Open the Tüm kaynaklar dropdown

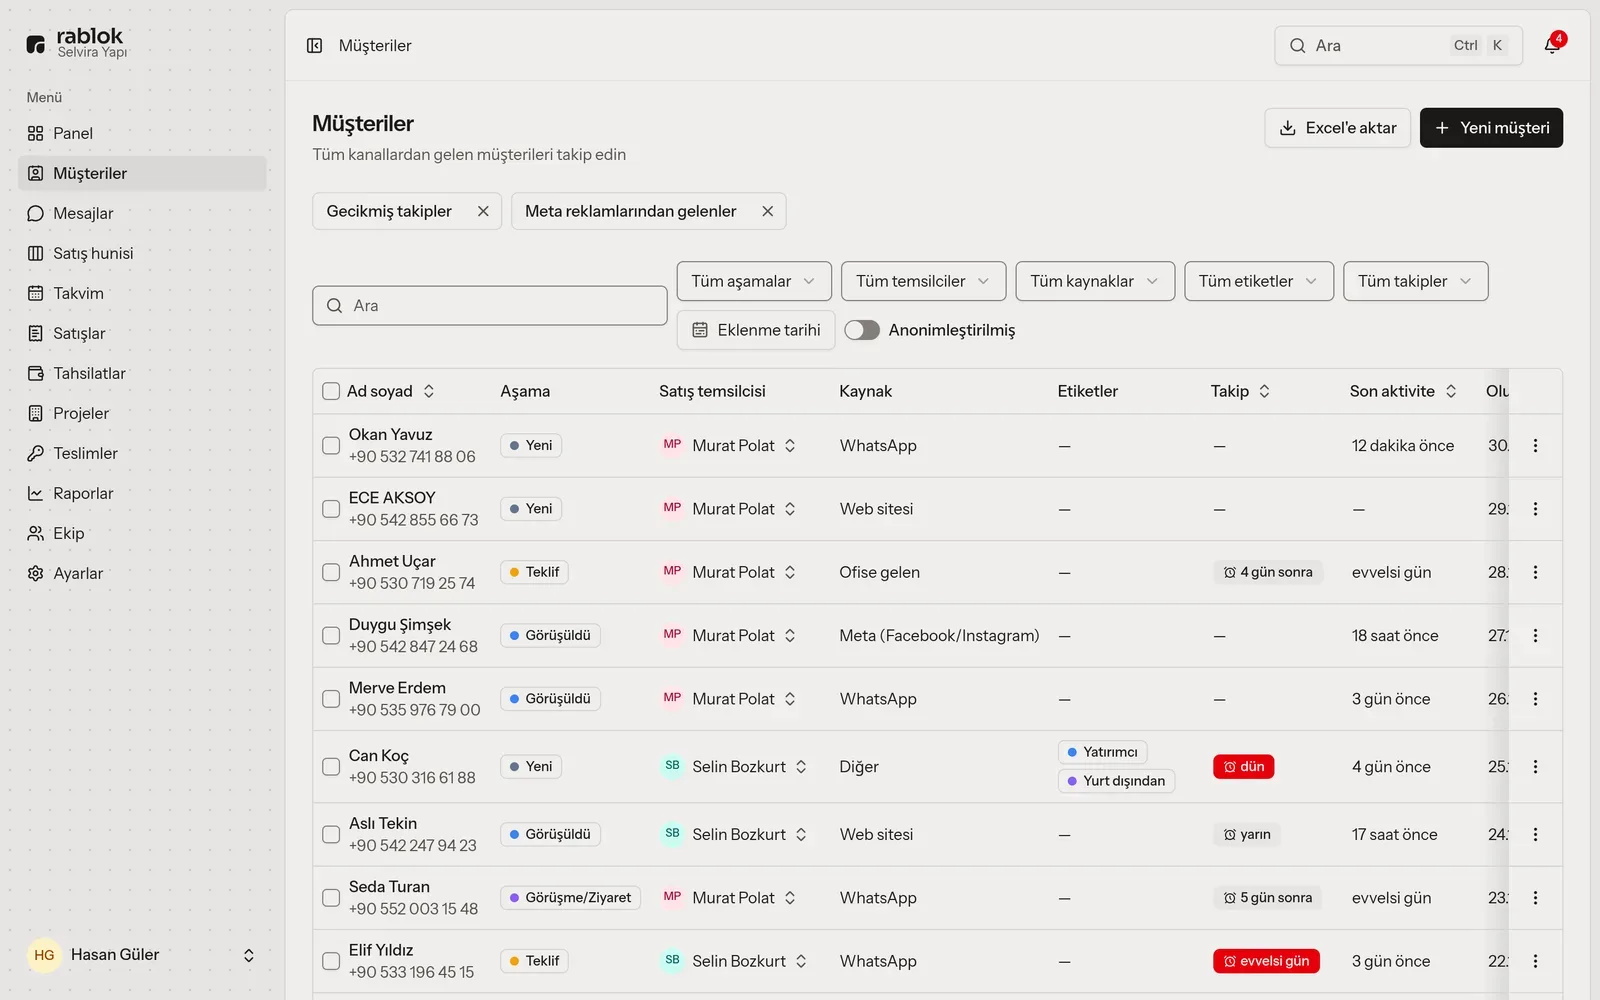click(x=1095, y=281)
